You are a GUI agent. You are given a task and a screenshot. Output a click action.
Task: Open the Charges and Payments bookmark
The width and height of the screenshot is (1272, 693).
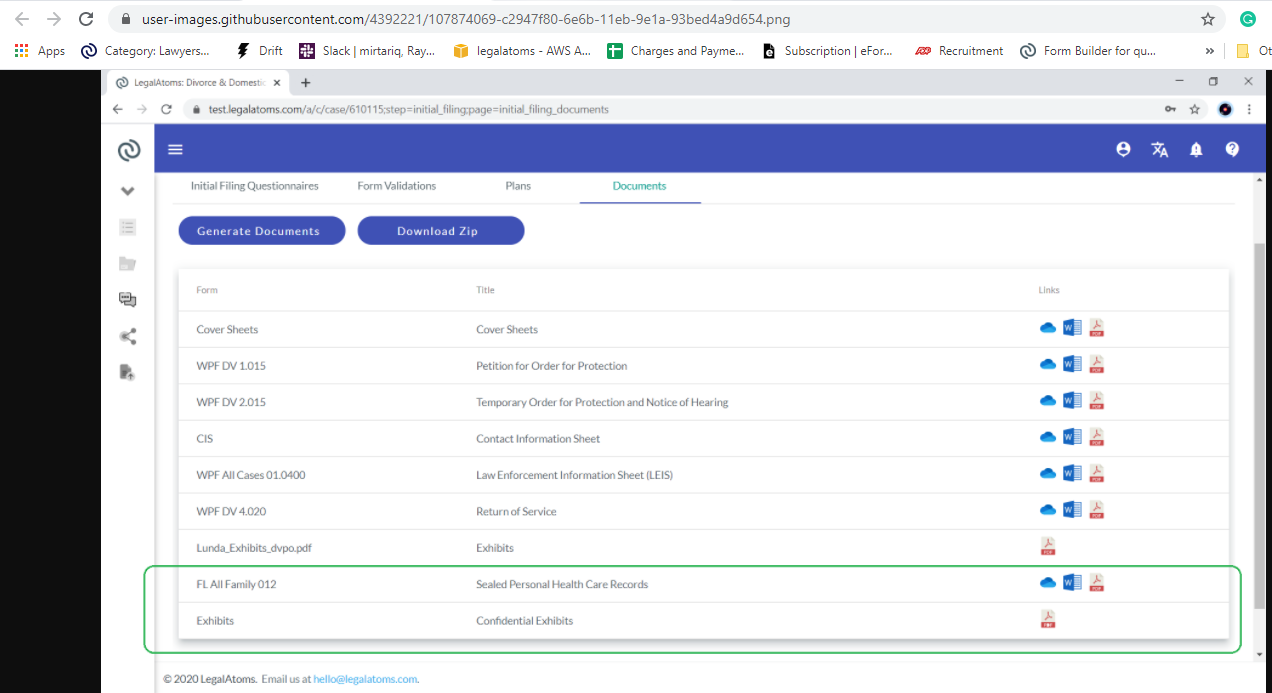click(x=677, y=51)
